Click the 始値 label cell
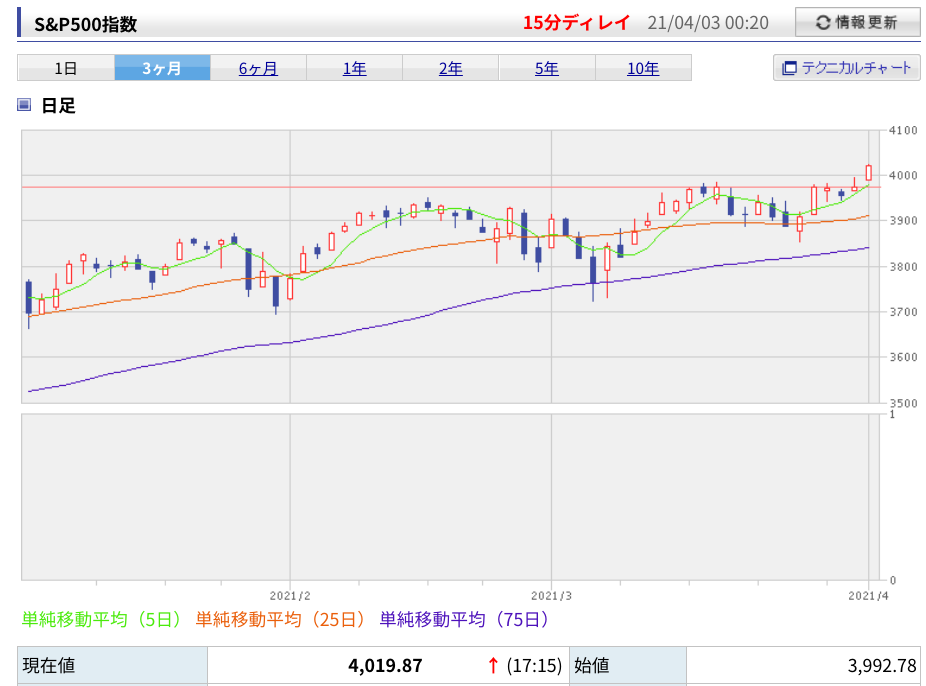926x686 pixels. pyautogui.click(x=628, y=665)
